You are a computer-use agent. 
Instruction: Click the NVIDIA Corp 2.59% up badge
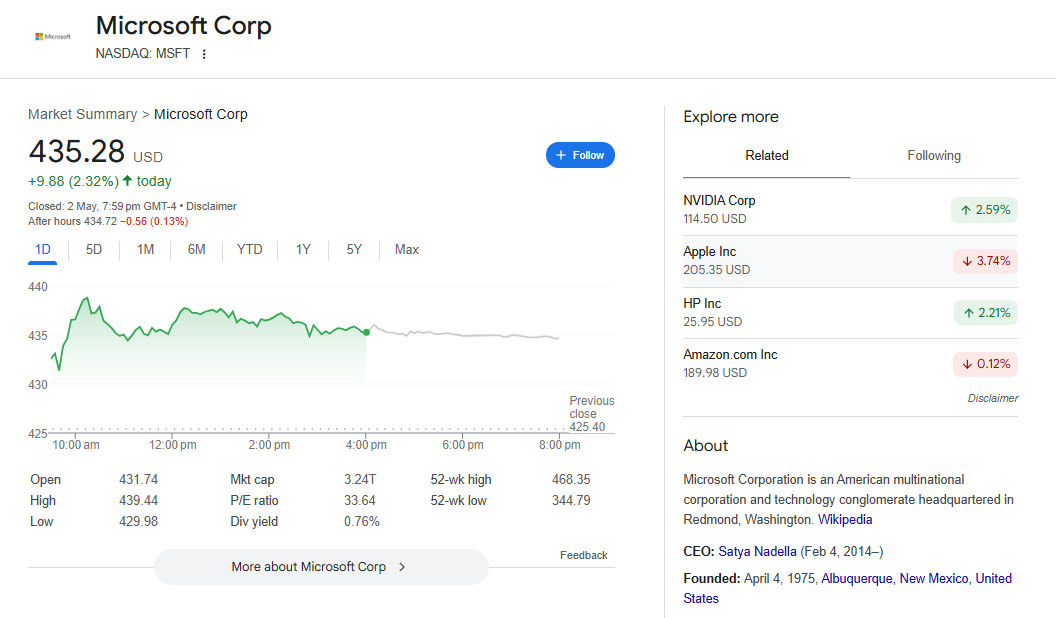[x=984, y=210]
